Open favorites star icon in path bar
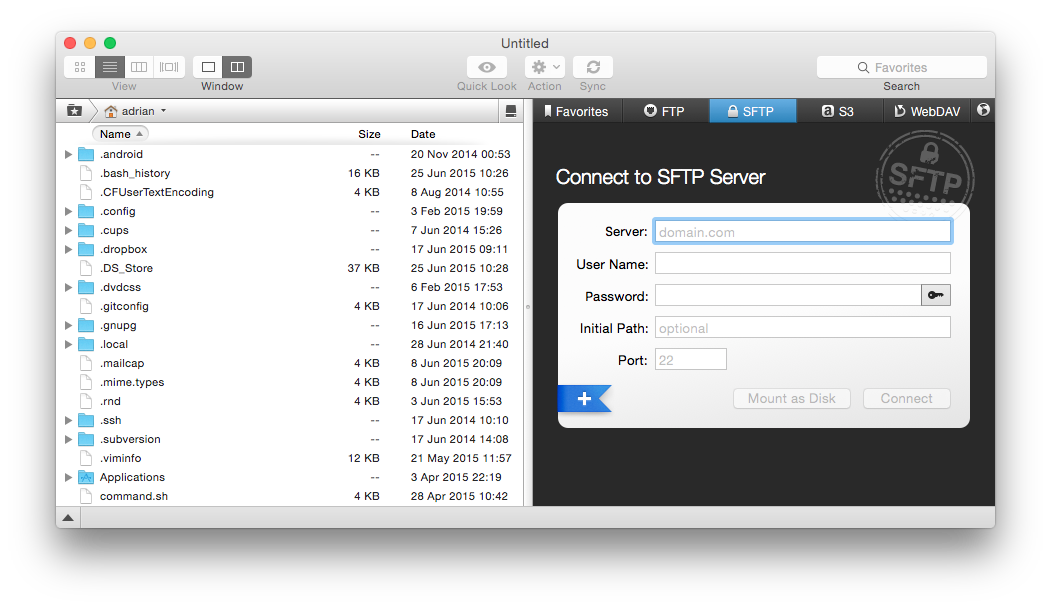Image resolution: width=1051 pixels, height=608 pixels. 74,111
